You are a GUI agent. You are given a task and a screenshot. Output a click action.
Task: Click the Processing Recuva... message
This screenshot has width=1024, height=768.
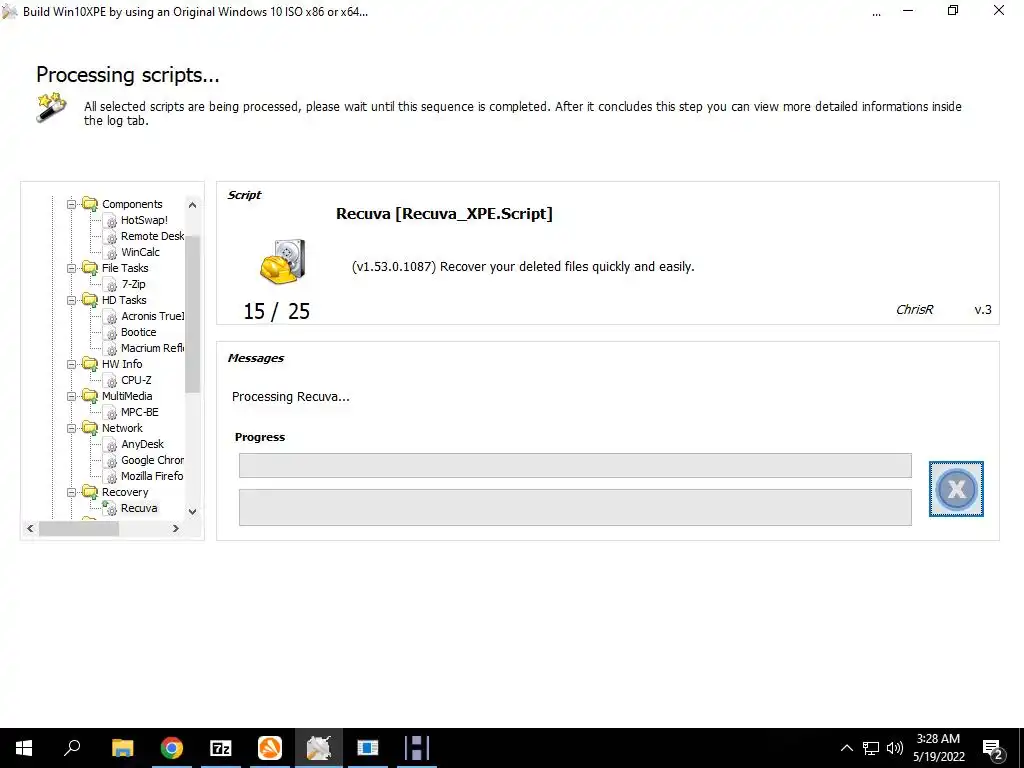tap(291, 397)
